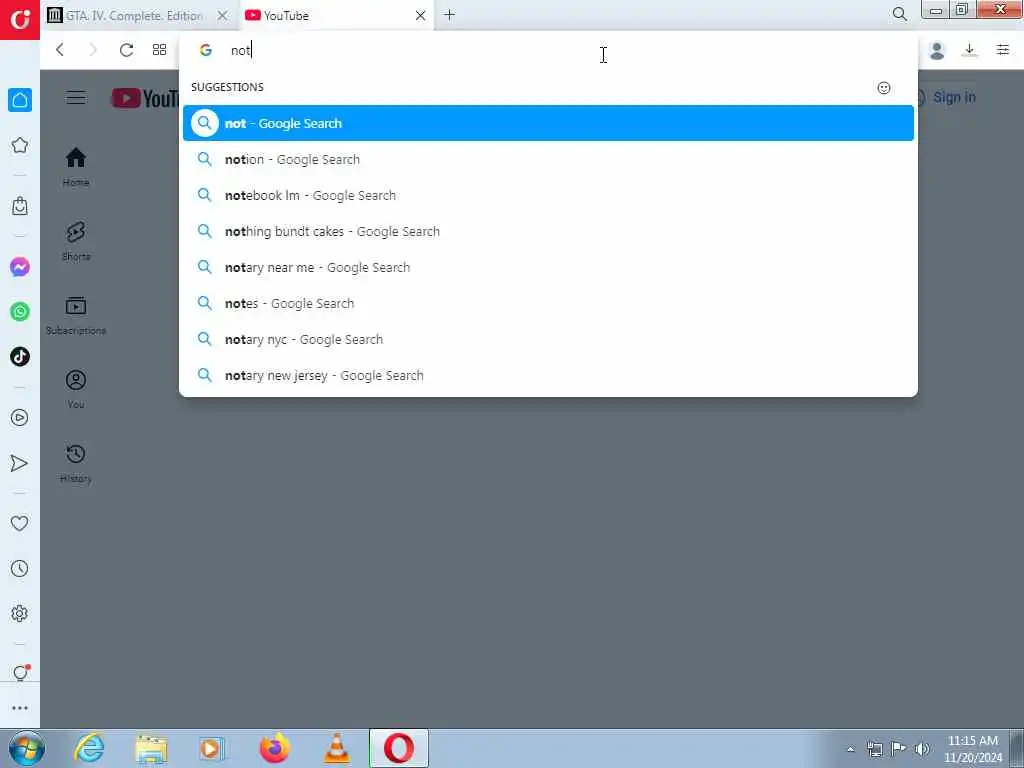
Task: Click the smiley feedback icon in suggestions
Action: tap(884, 88)
